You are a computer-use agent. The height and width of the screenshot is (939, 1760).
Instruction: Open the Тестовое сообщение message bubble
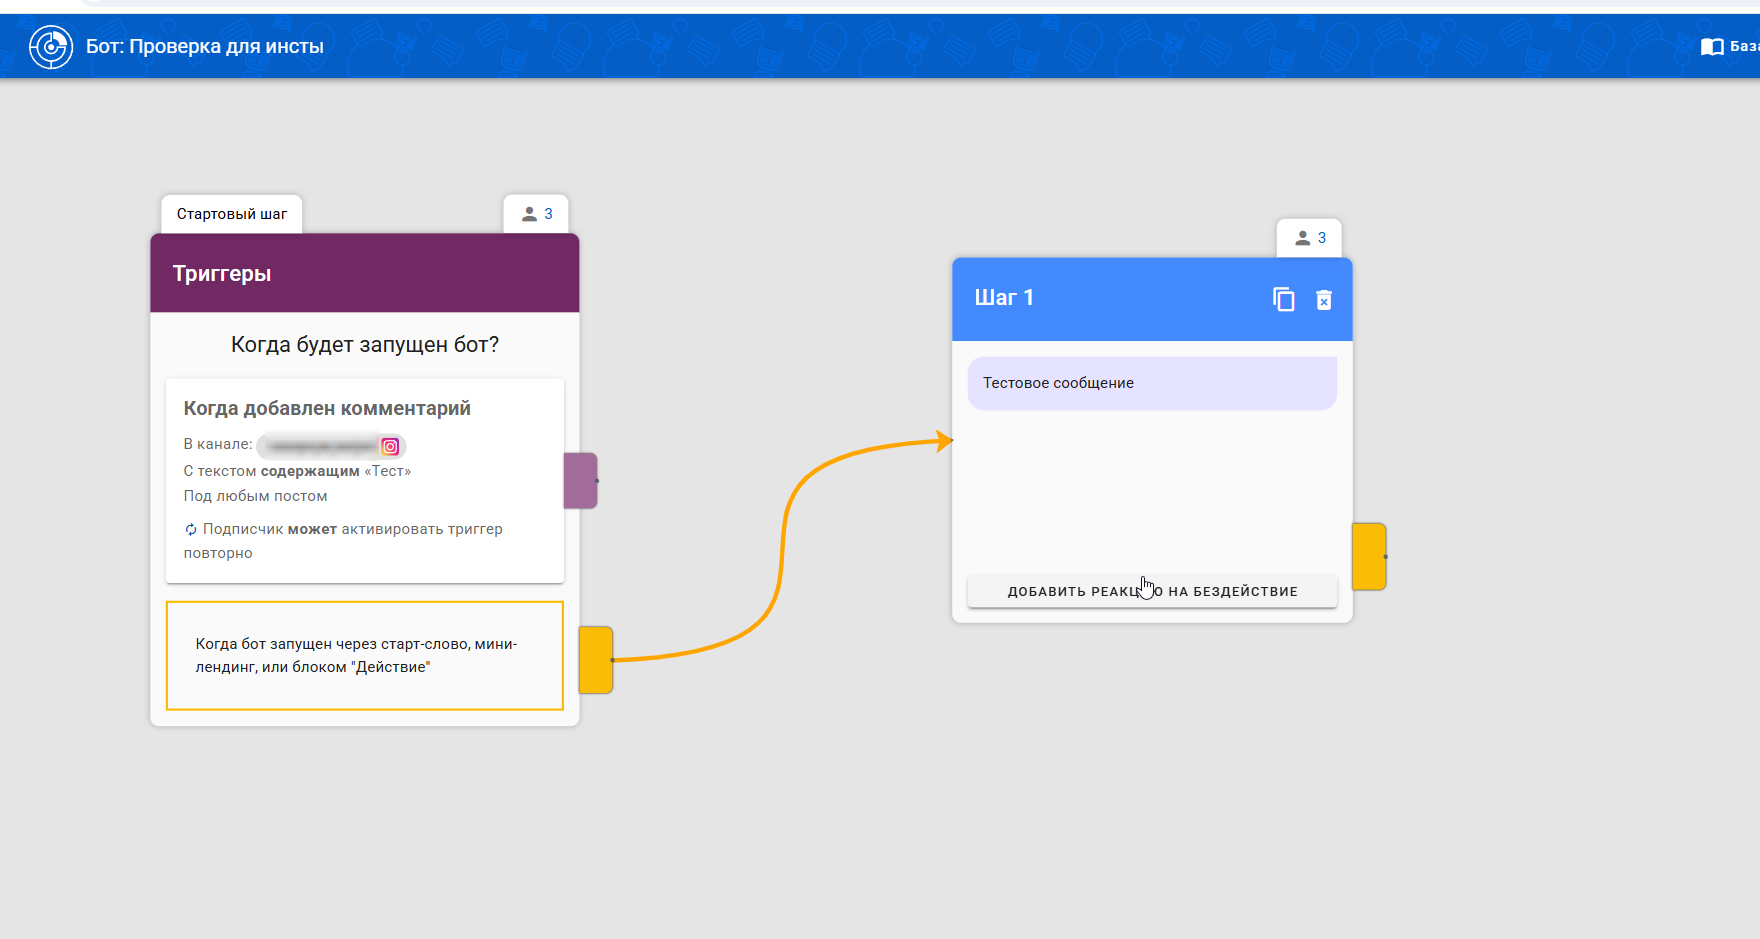click(x=1151, y=383)
